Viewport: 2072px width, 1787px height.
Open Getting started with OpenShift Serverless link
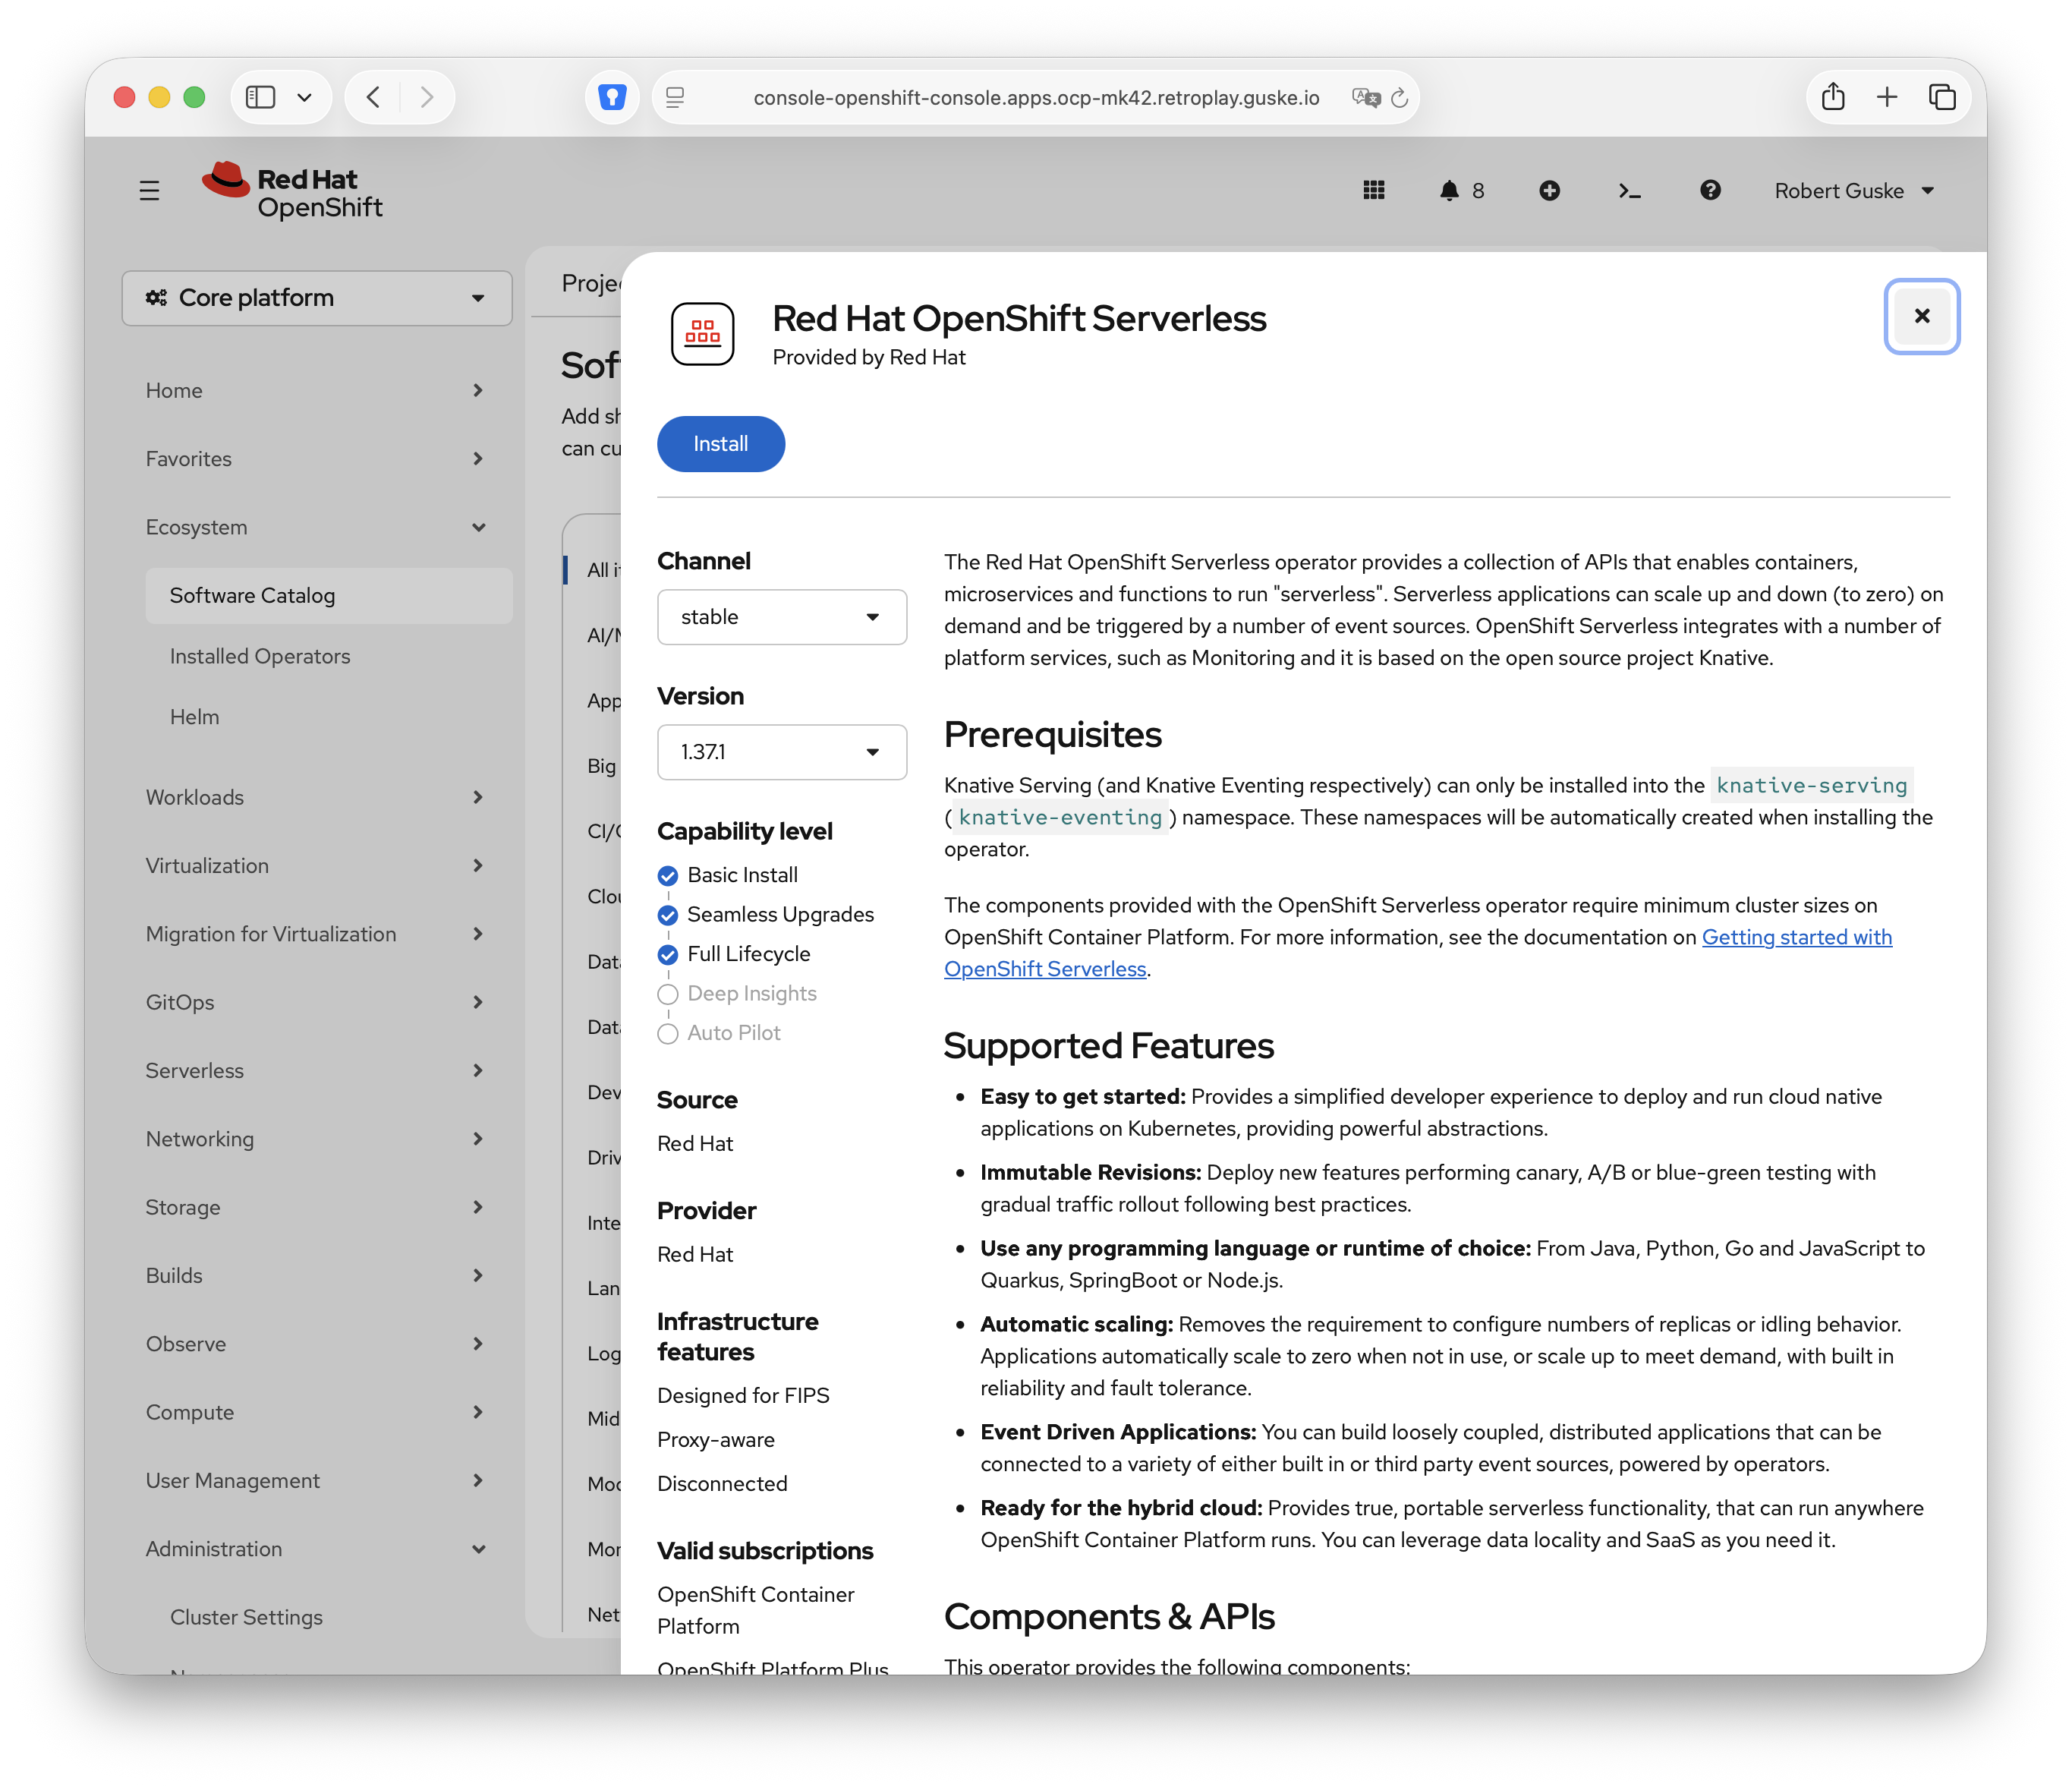point(1418,953)
